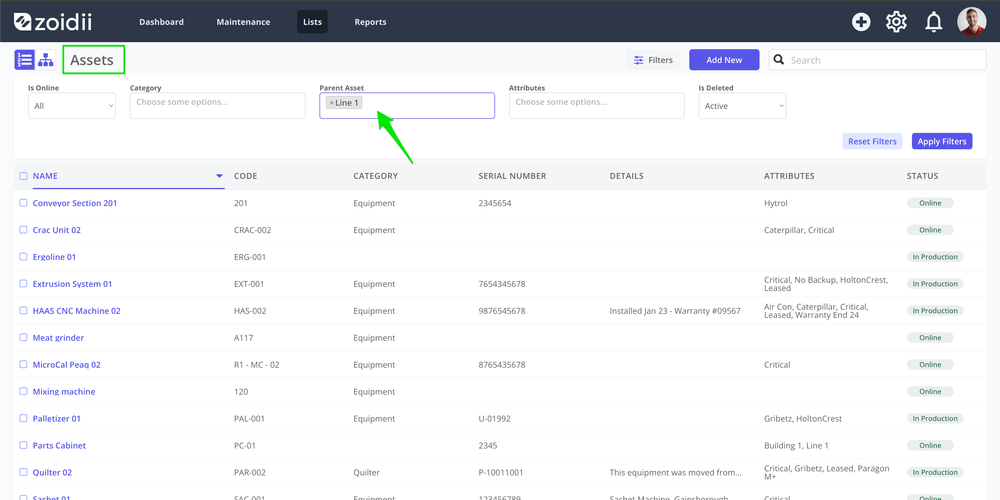Image resolution: width=1000 pixels, height=500 pixels.
Task: Open Maintenance menu
Action: click(243, 22)
